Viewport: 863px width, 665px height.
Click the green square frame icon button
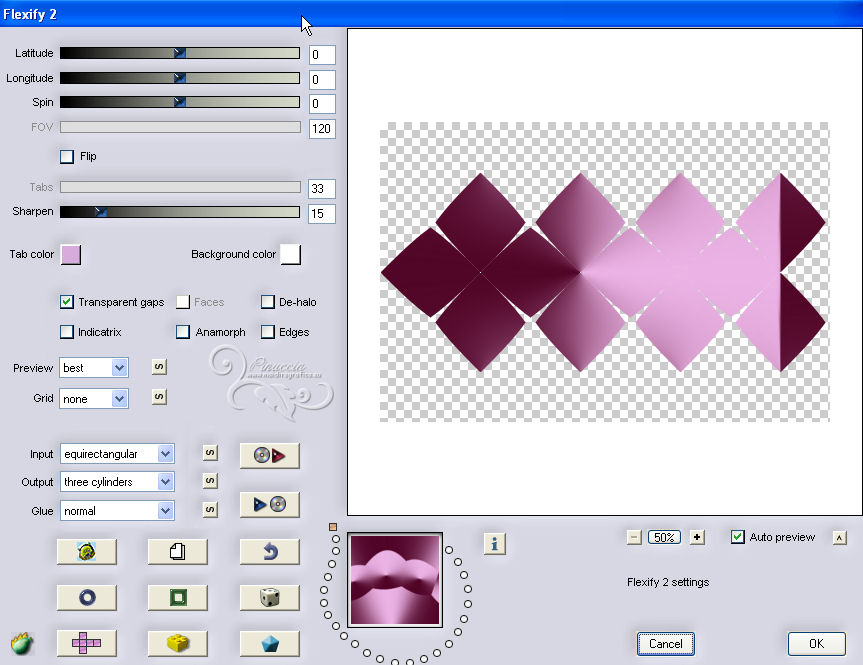178,597
